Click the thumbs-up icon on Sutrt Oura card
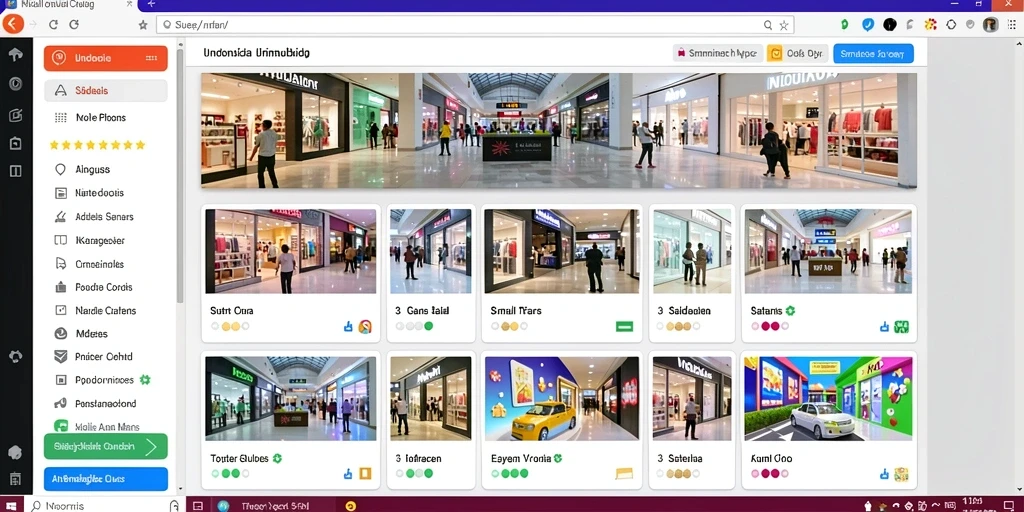Screen dimensions: 1024x512 348,326
